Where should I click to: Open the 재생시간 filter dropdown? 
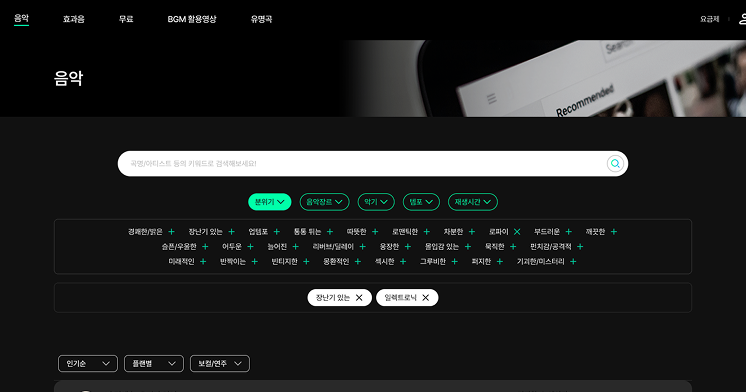(473, 202)
